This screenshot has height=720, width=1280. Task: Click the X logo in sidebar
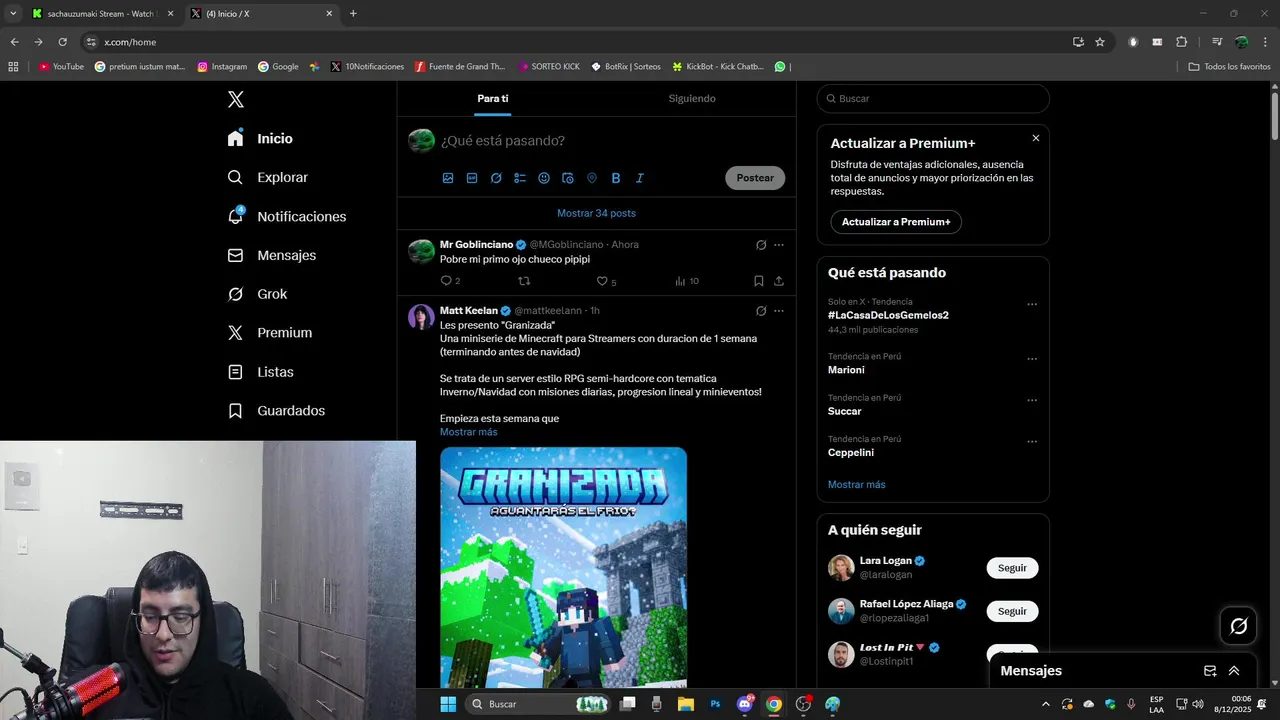[x=235, y=99]
